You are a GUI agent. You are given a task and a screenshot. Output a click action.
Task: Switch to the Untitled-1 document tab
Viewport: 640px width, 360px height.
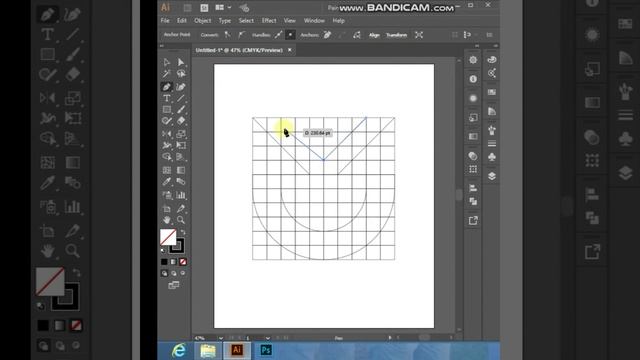pyautogui.click(x=239, y=50)
